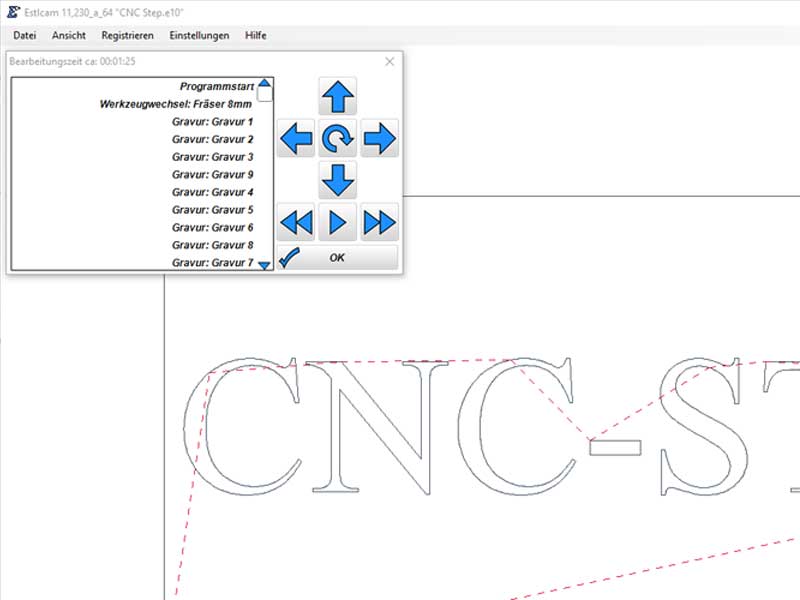This screenshot has height=600, width=800.
Task: Open the Datei menu
Action: coord(24,35)
